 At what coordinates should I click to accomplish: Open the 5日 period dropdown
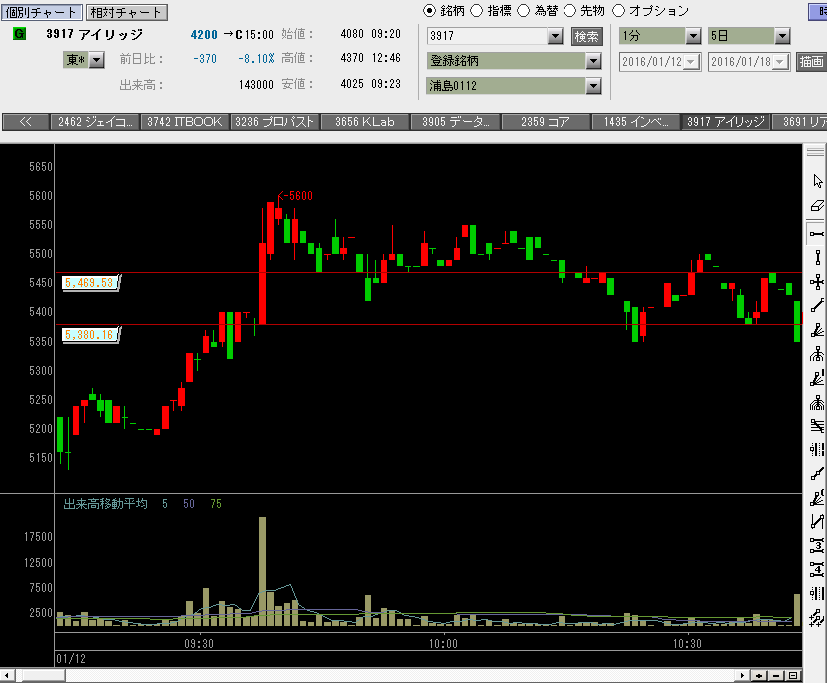point(782,36)
